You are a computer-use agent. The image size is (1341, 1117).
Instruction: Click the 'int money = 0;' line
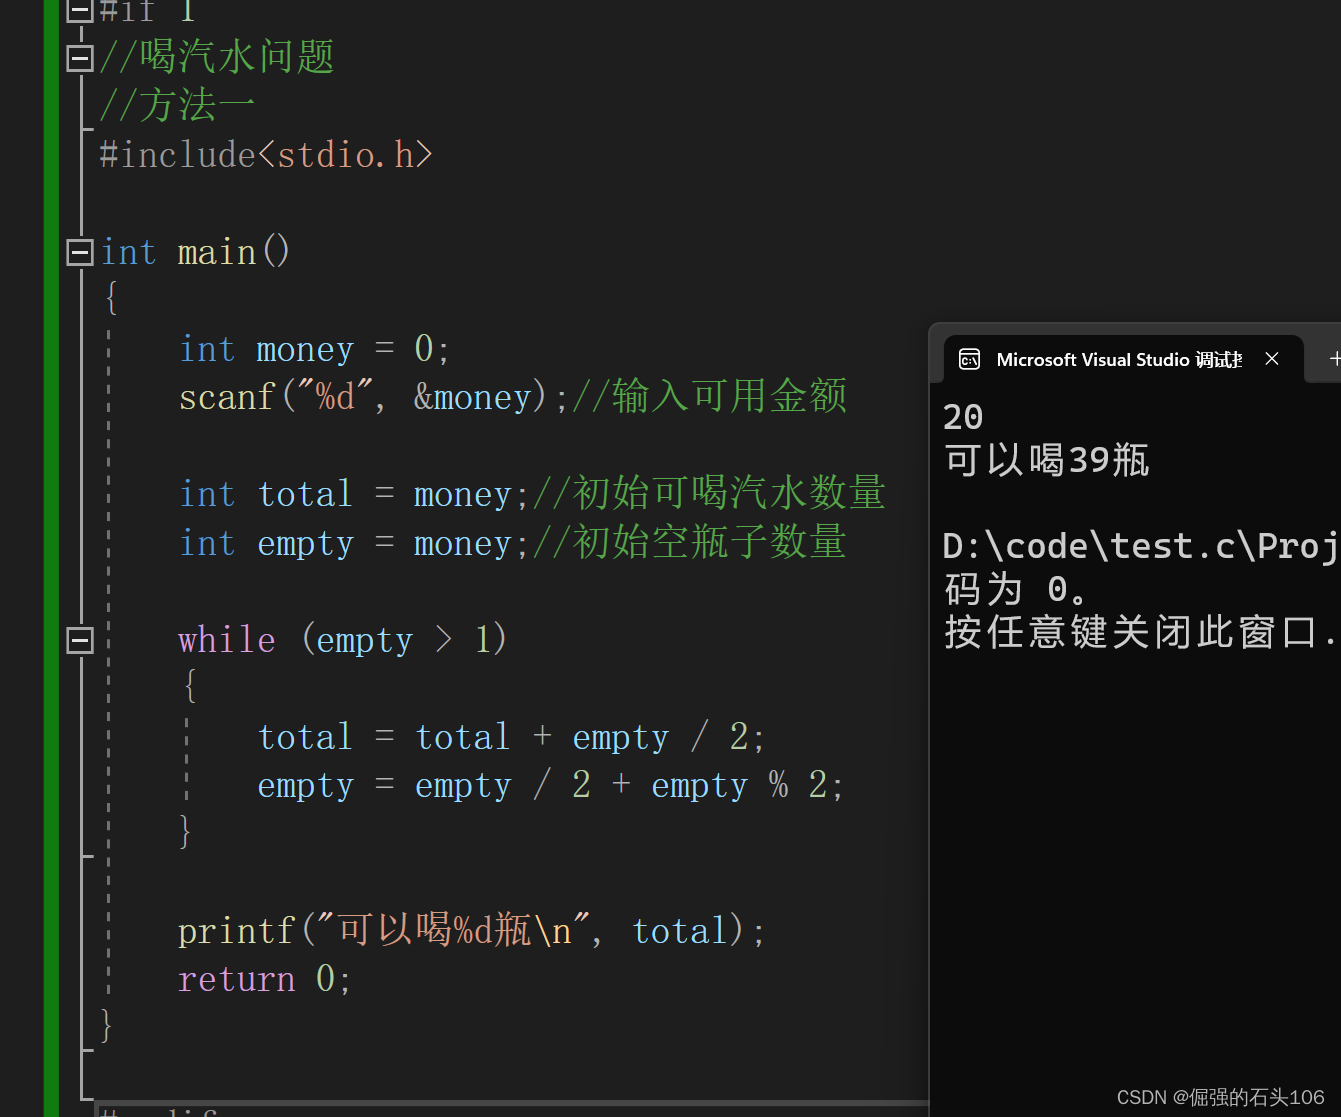(x=315, y=349)
